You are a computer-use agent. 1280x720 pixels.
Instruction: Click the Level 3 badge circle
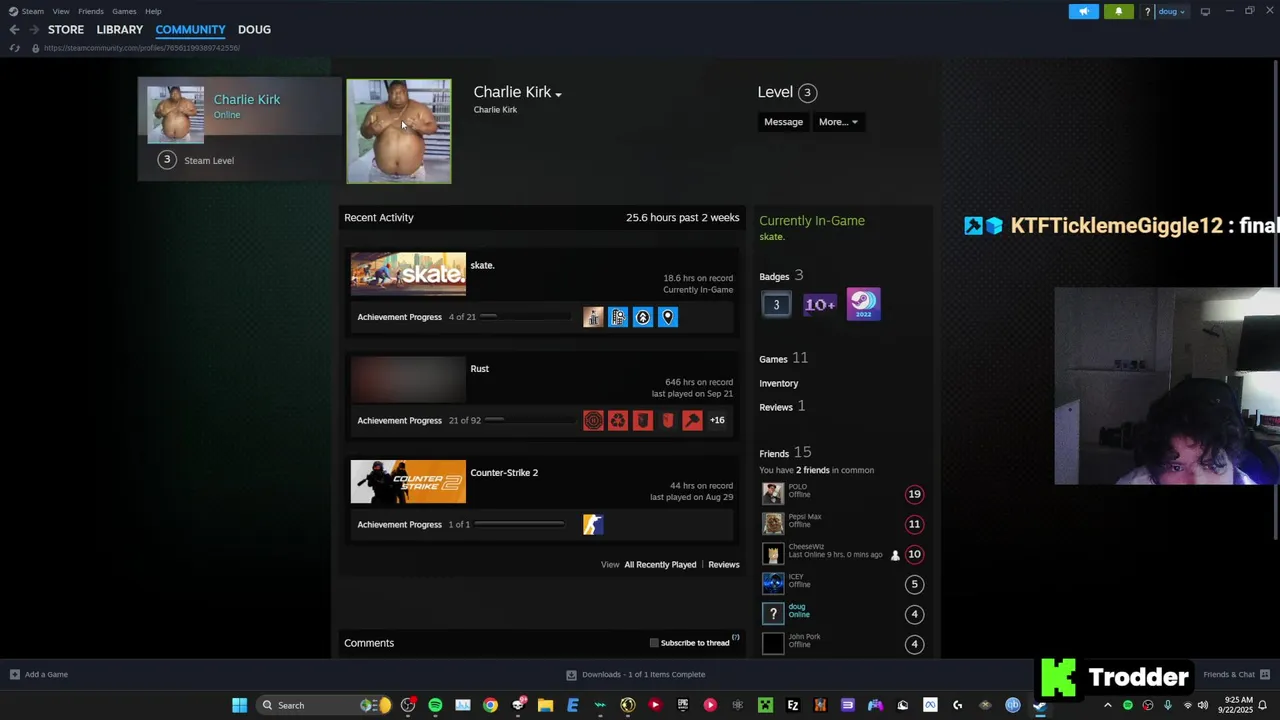point(807,93)
